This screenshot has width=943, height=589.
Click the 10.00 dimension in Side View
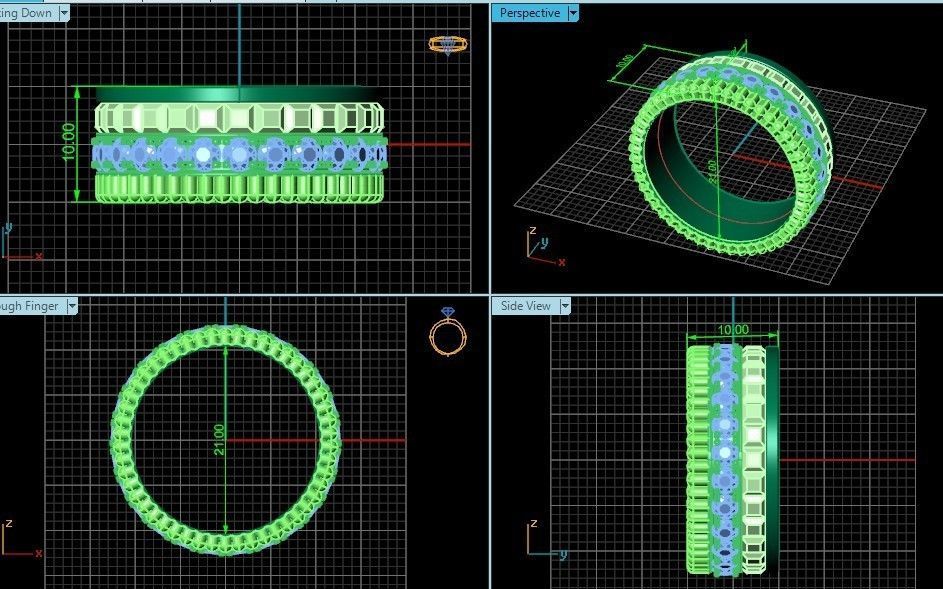(x=733, y=330)
